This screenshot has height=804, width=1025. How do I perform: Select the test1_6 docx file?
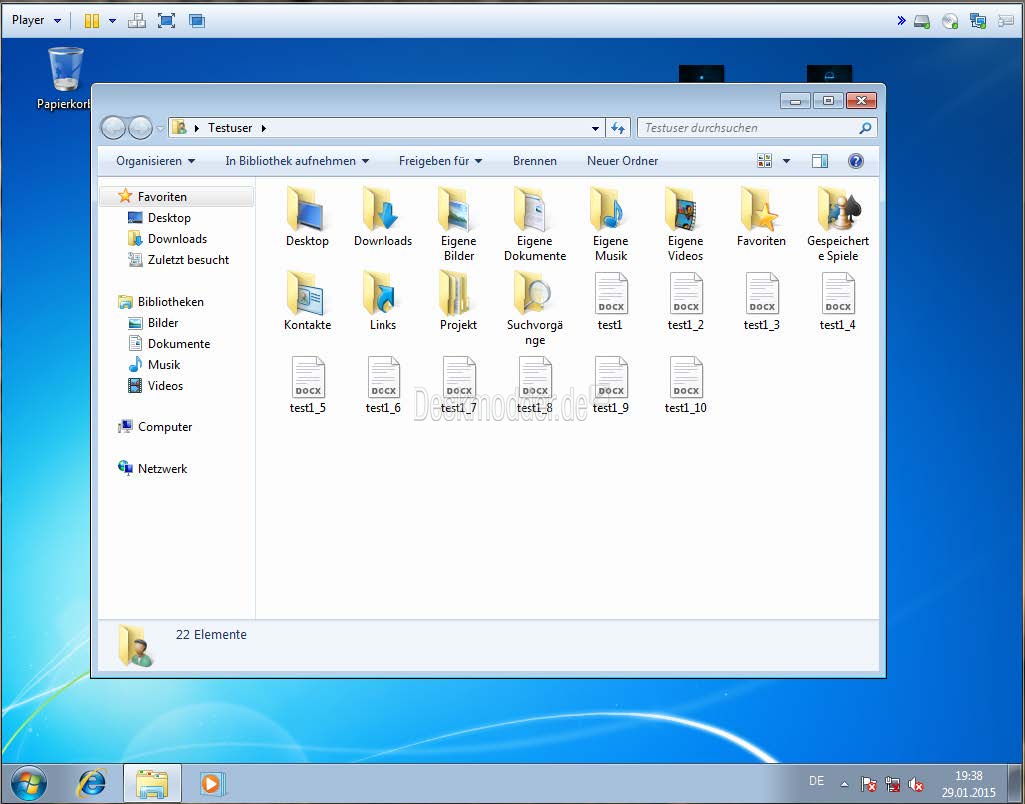pos(383,385)
